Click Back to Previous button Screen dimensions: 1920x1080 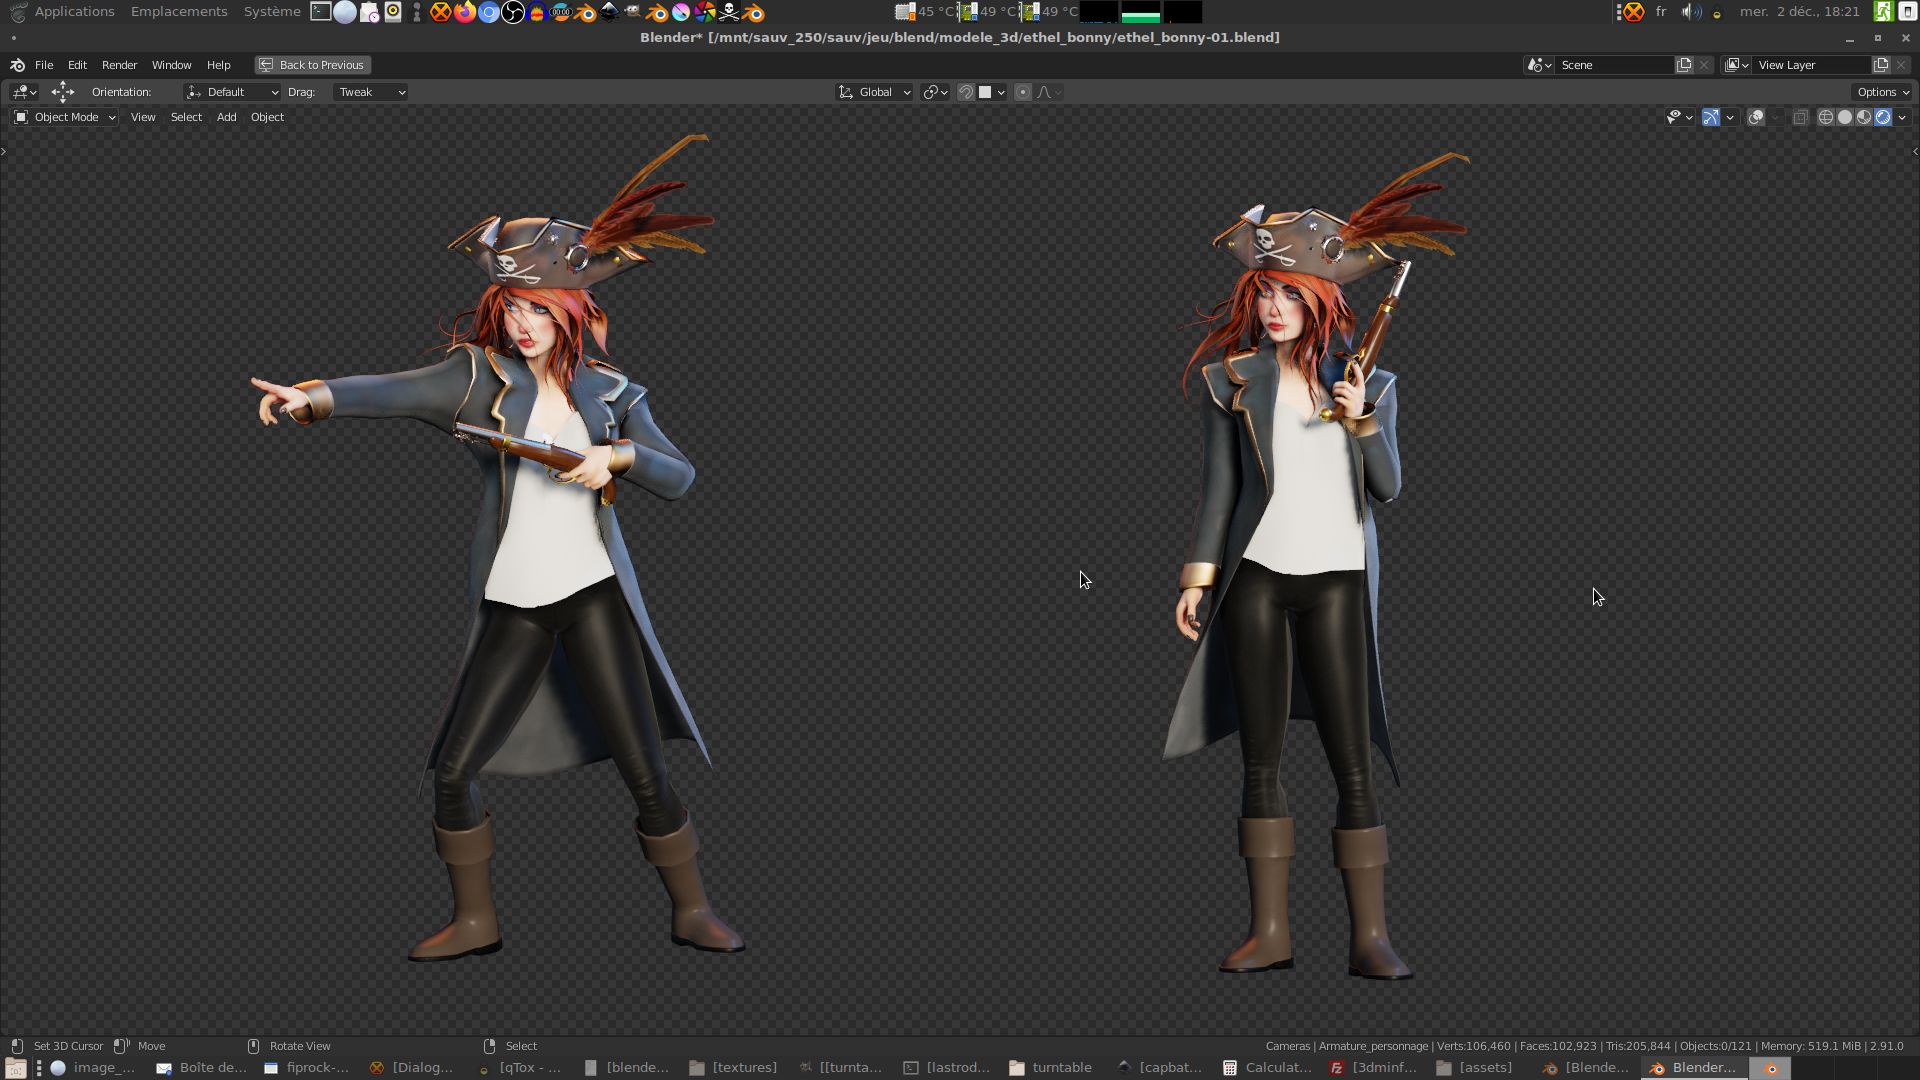point(312,65)
